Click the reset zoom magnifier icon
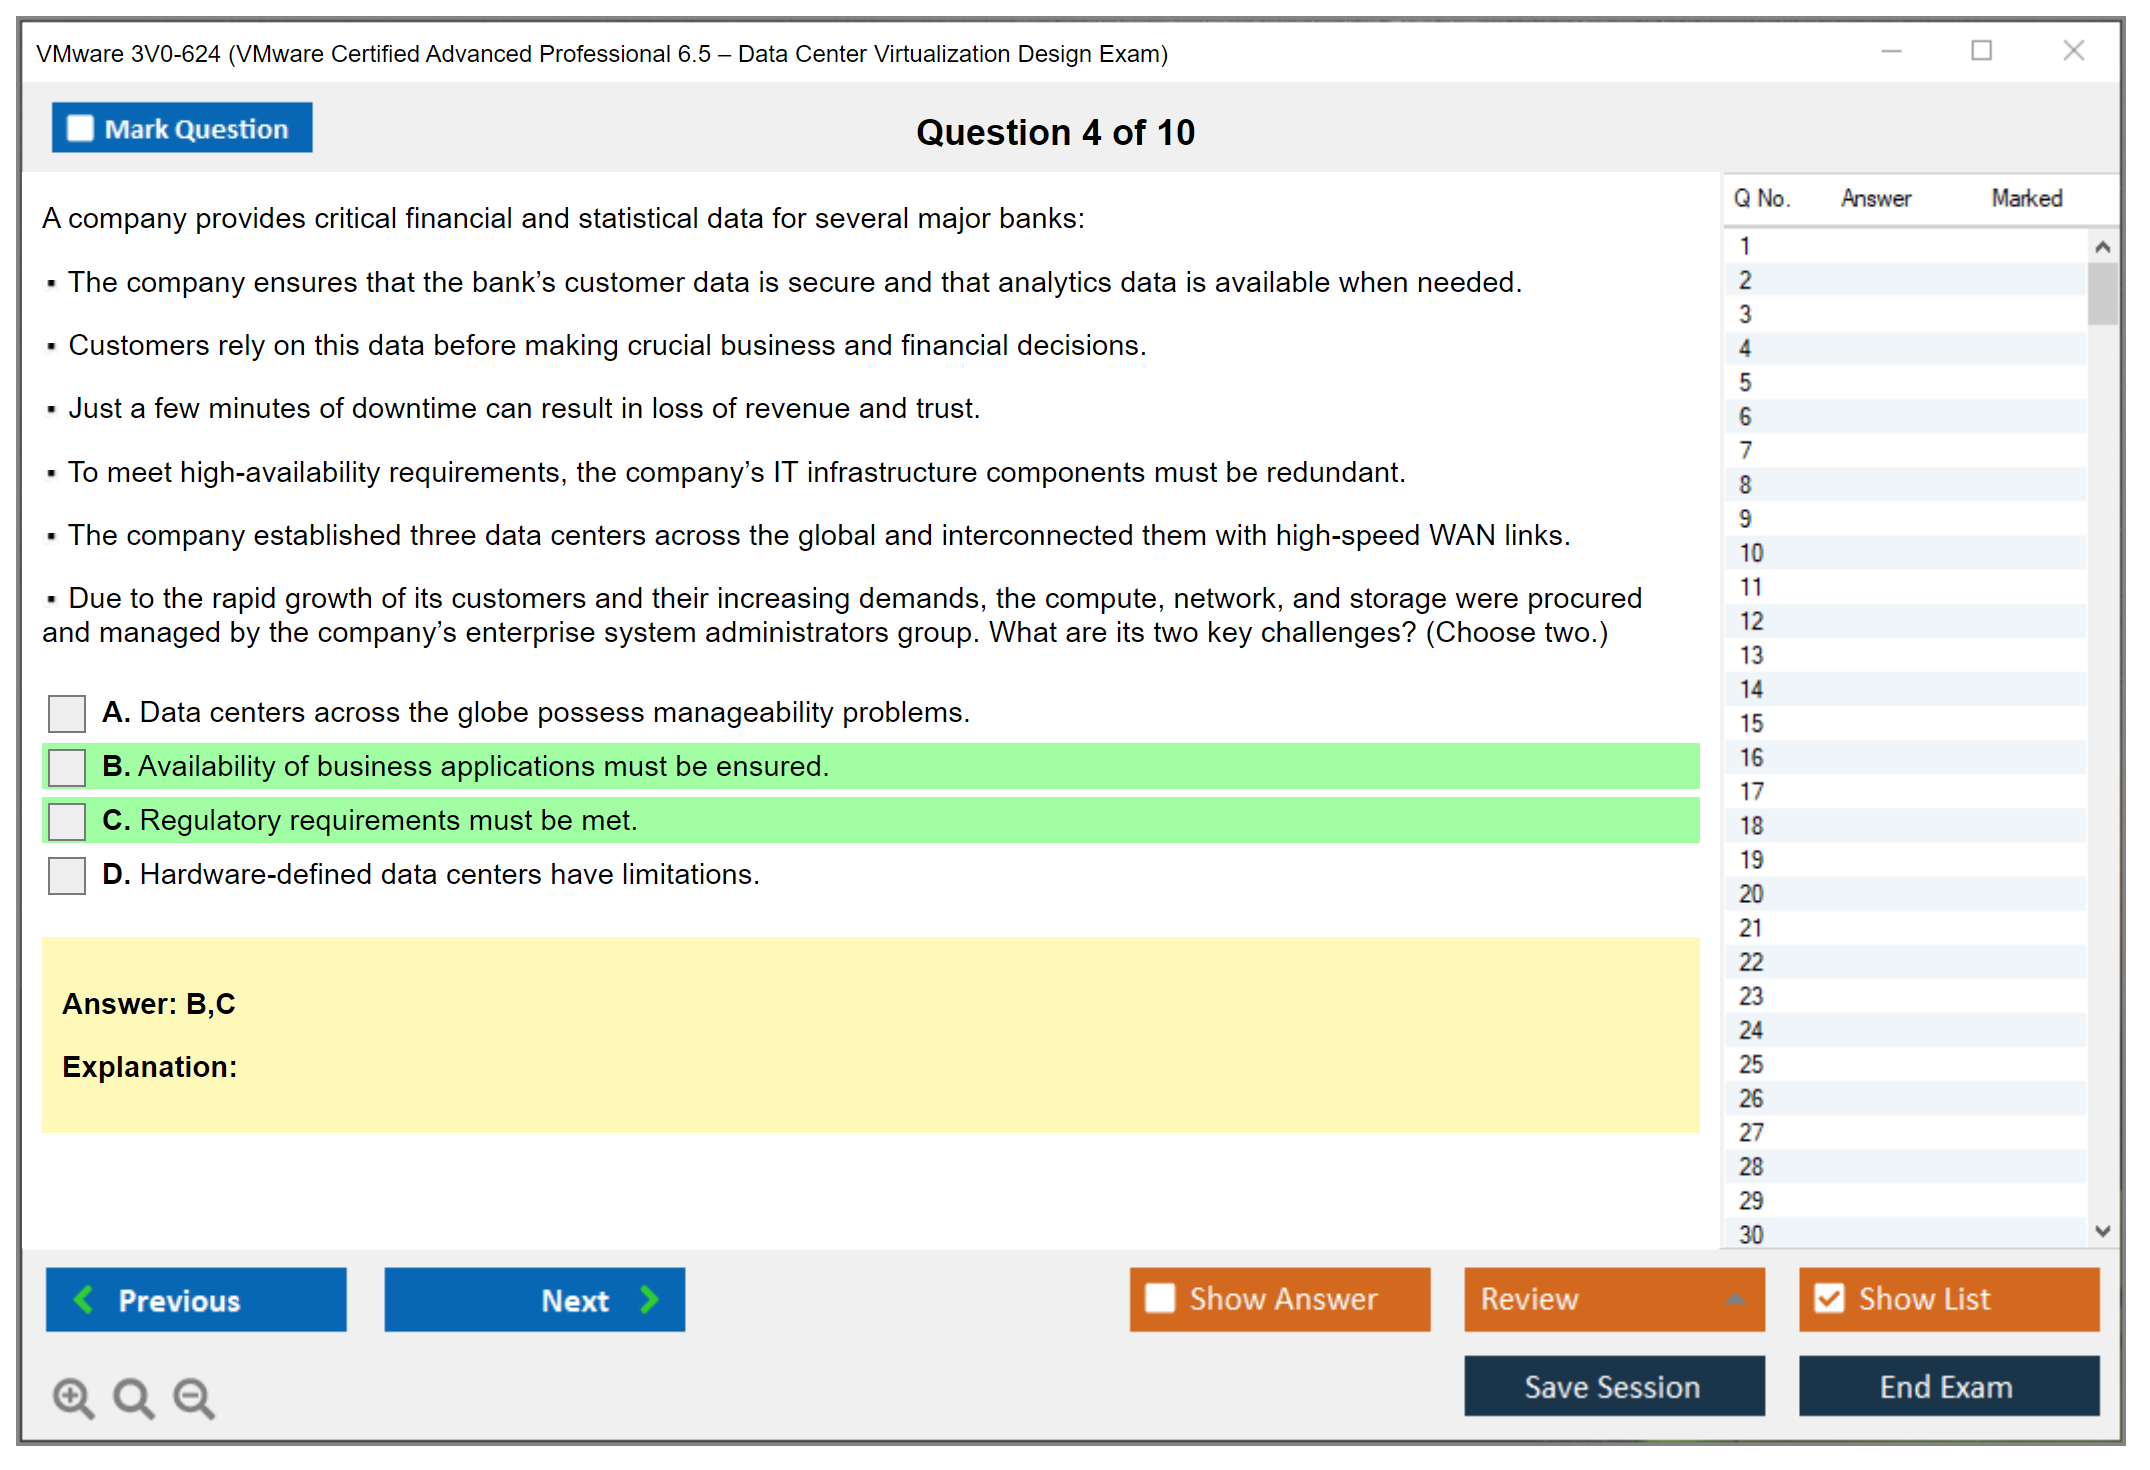The image size is (2150, 1470). coord(133,1397)
